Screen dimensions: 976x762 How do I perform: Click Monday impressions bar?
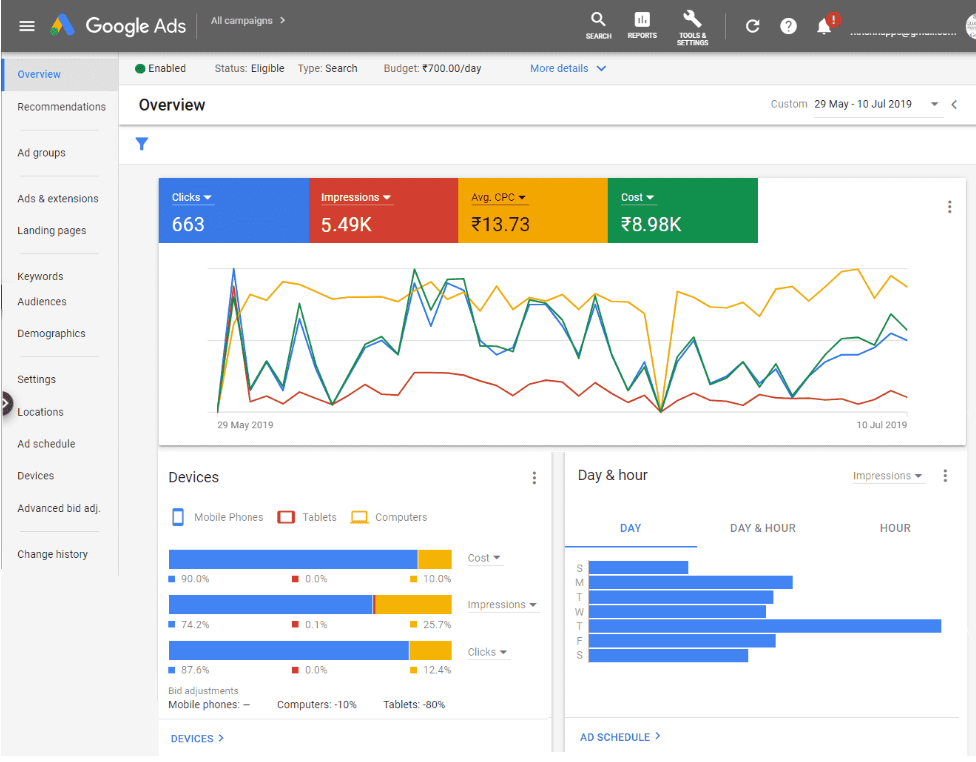pos(690,583)
